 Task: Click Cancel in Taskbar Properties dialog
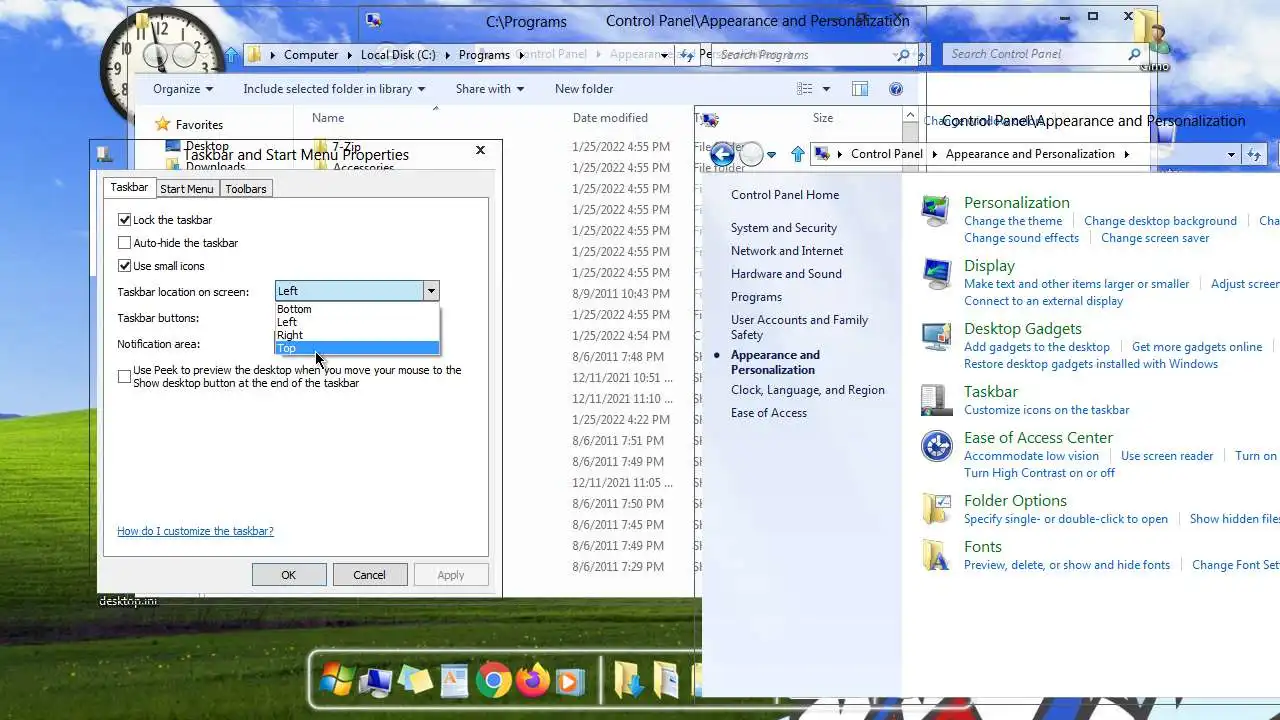(x=369, y=575)
